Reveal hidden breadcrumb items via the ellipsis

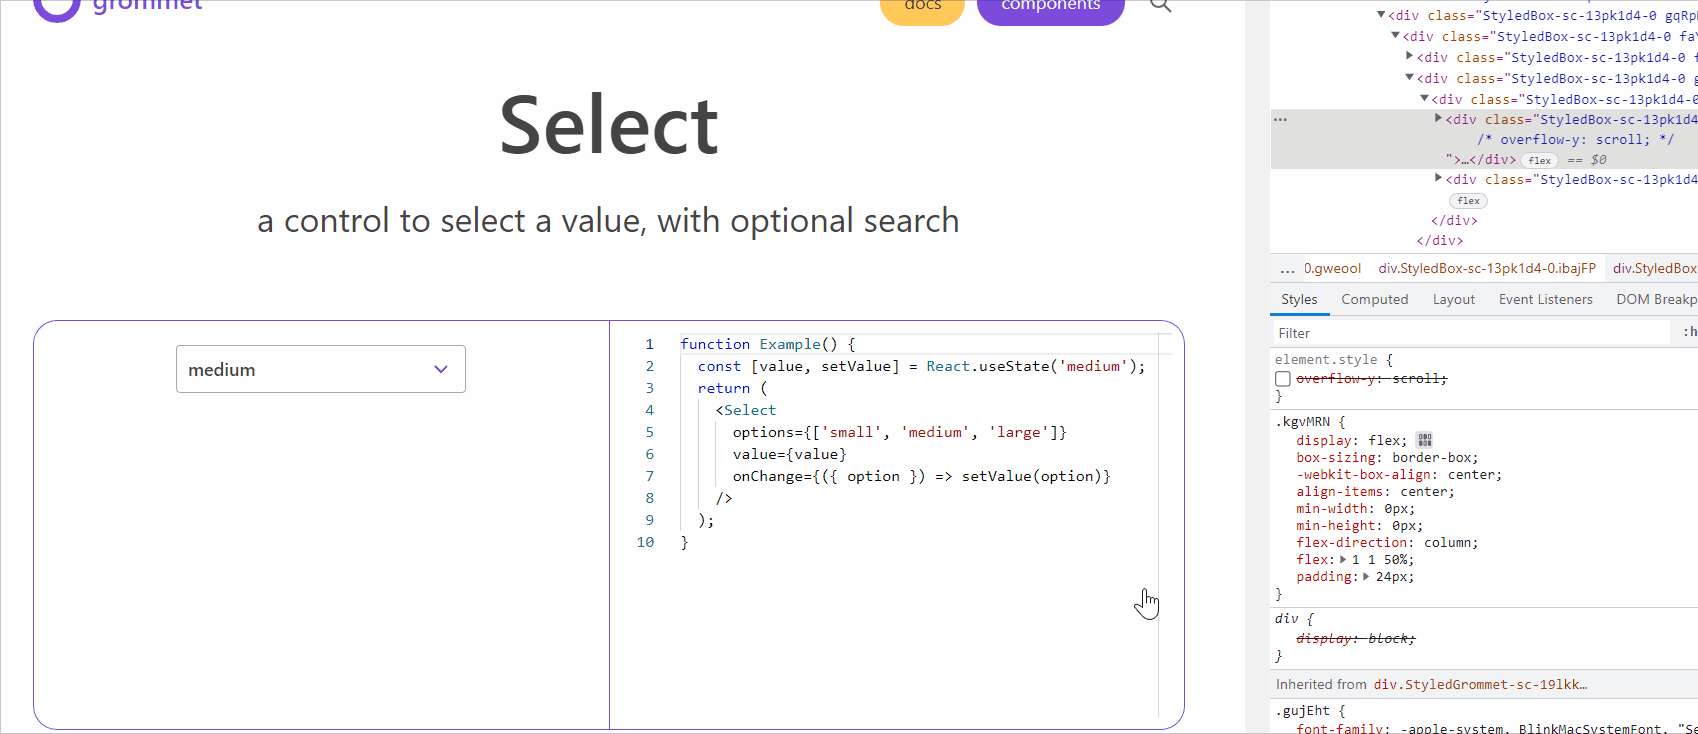coord(1288,268)
